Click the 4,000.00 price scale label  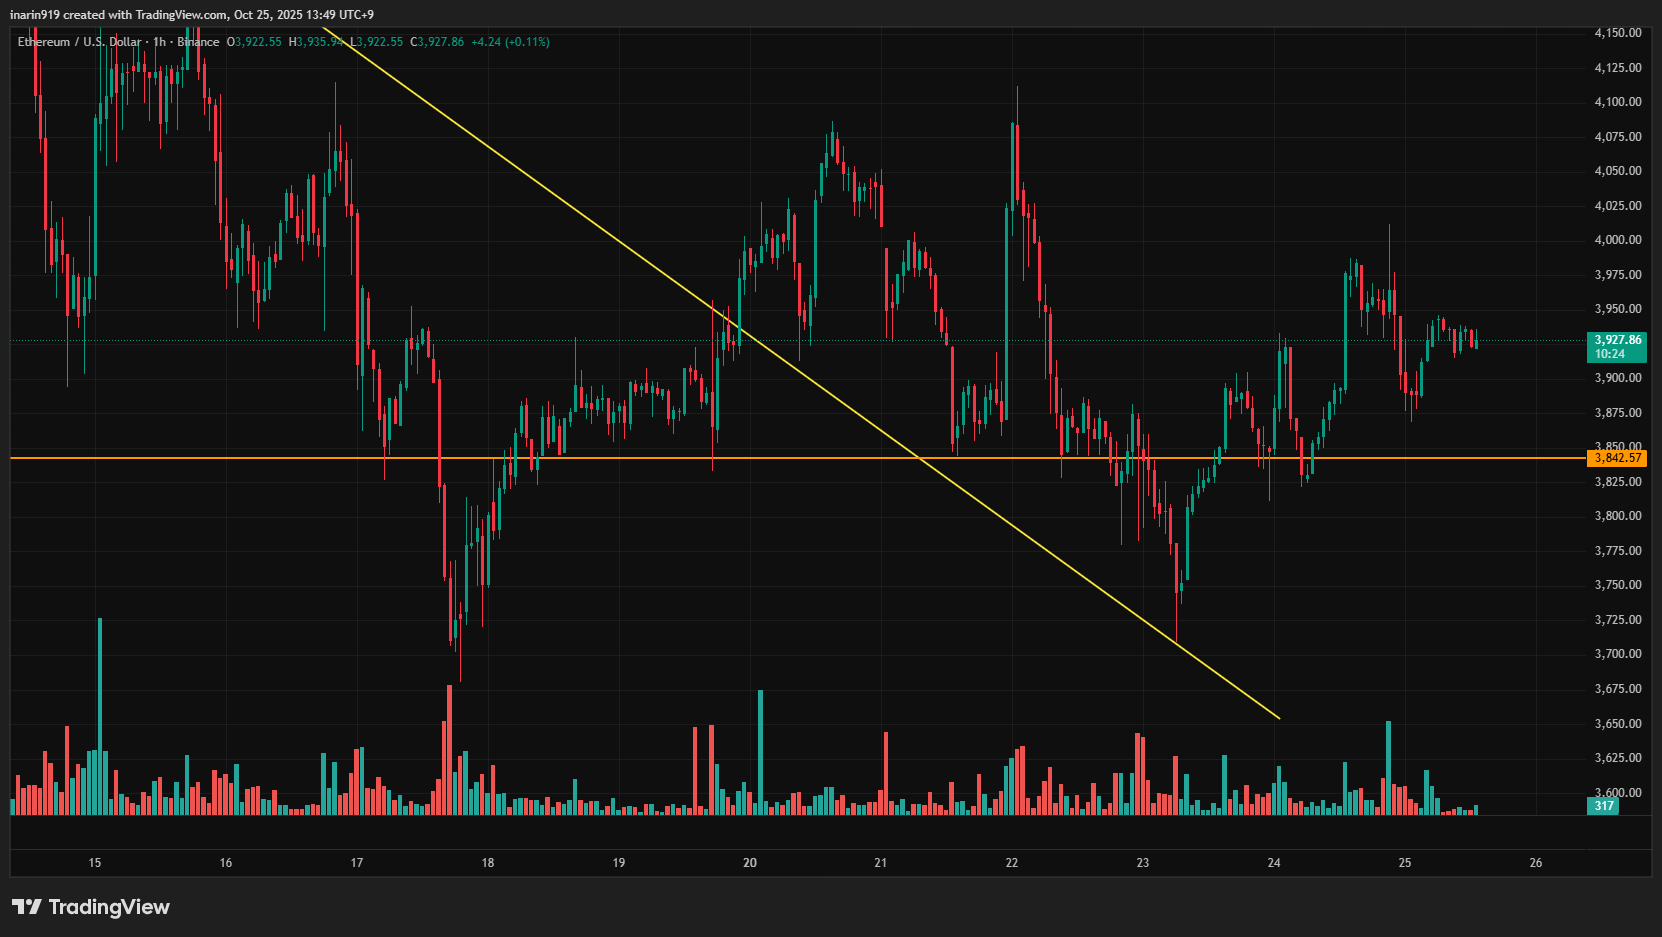click(x=1617, y=240)
